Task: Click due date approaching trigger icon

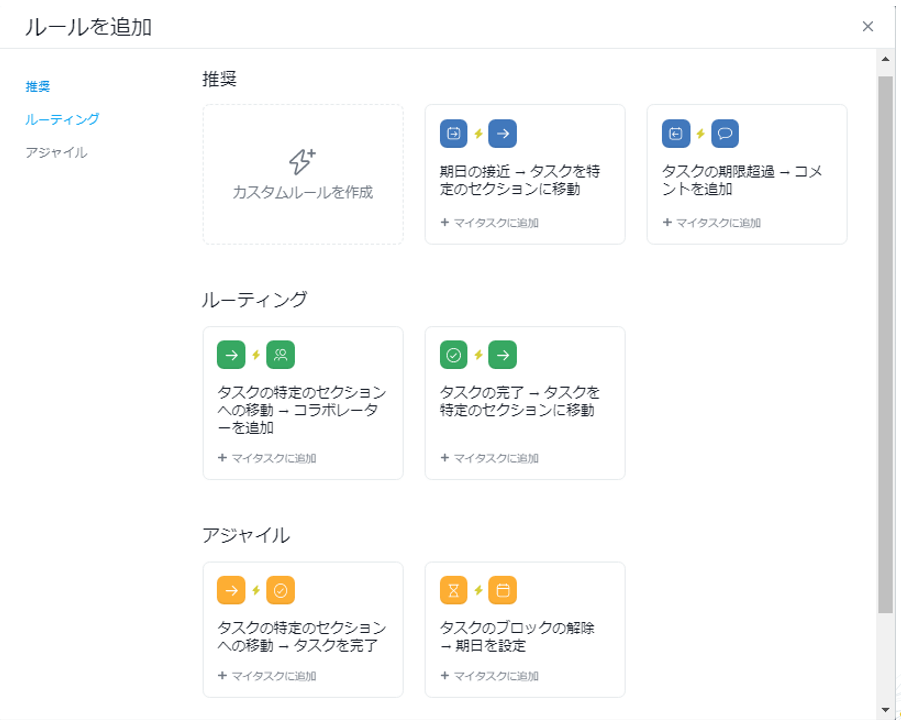Action: [x=453, y=134]
